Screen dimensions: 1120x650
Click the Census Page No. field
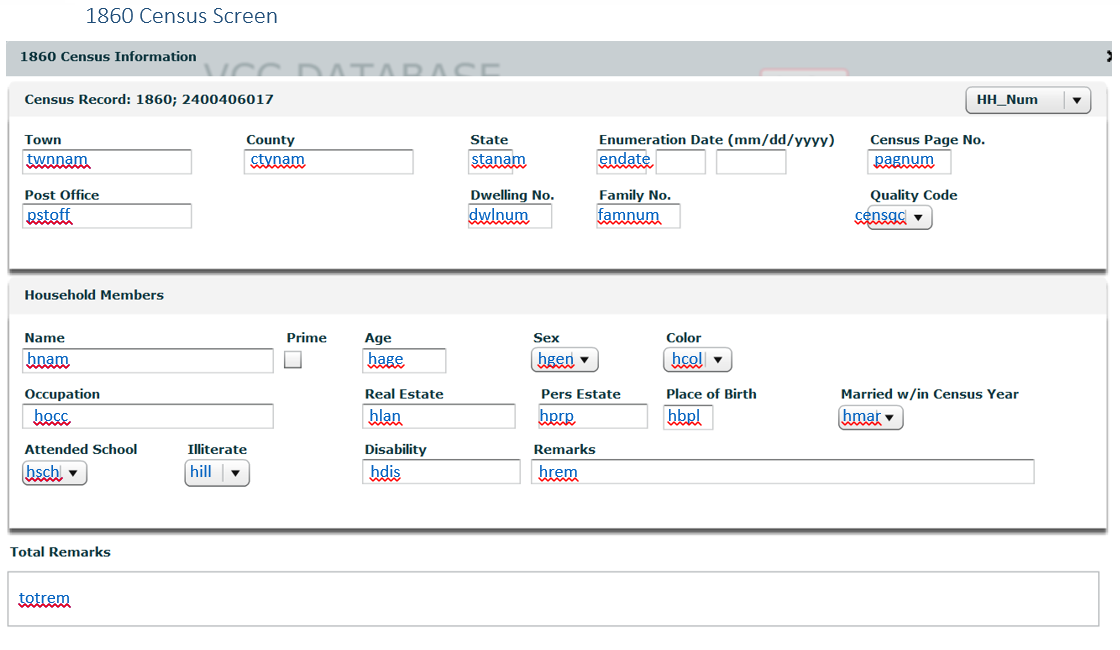tap(909, 161)
